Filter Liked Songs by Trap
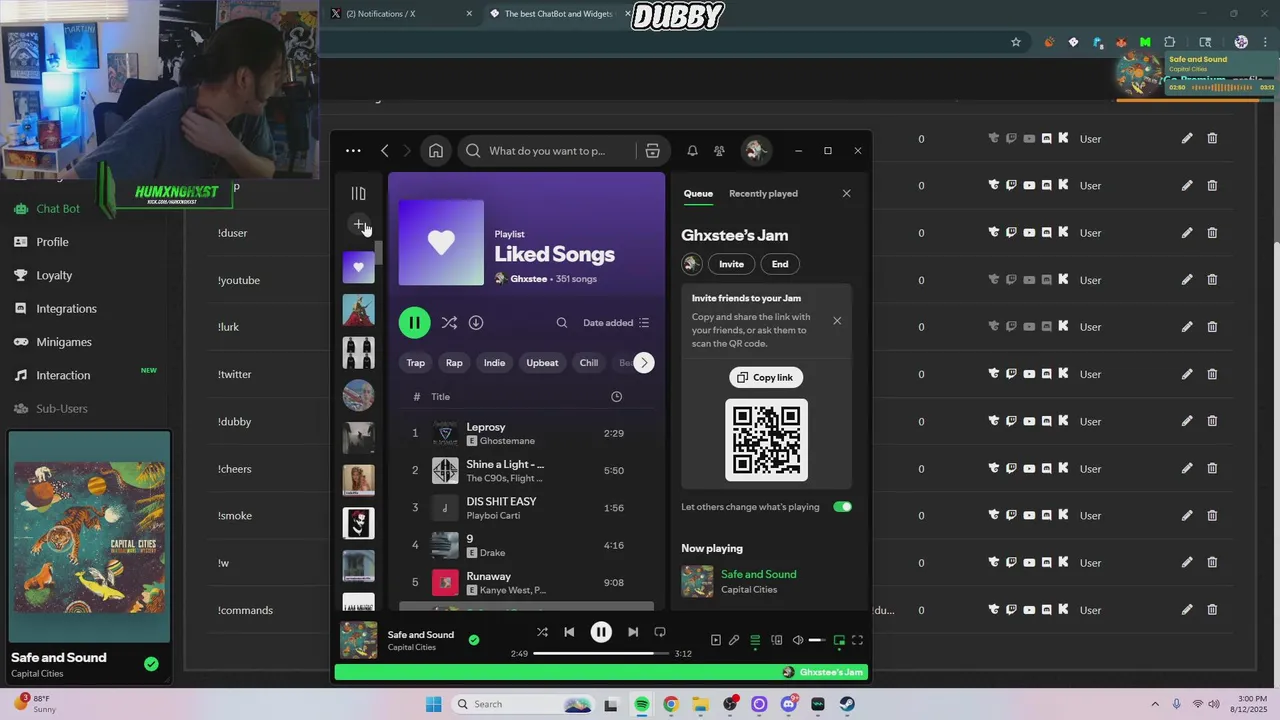Viewport: 1280px width, 720px height. (x=416, y=363)
